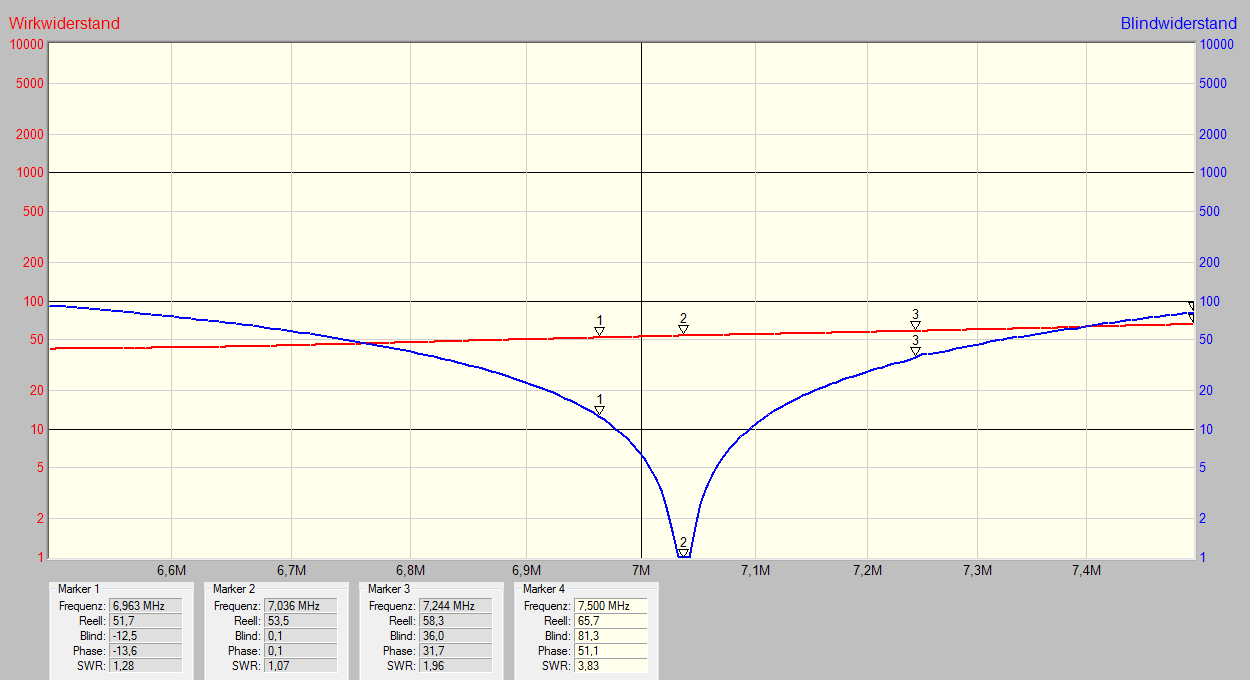Click the red Wirkwiderstand axis title
The image size is (1250, 680).
(x=65, y=23)
